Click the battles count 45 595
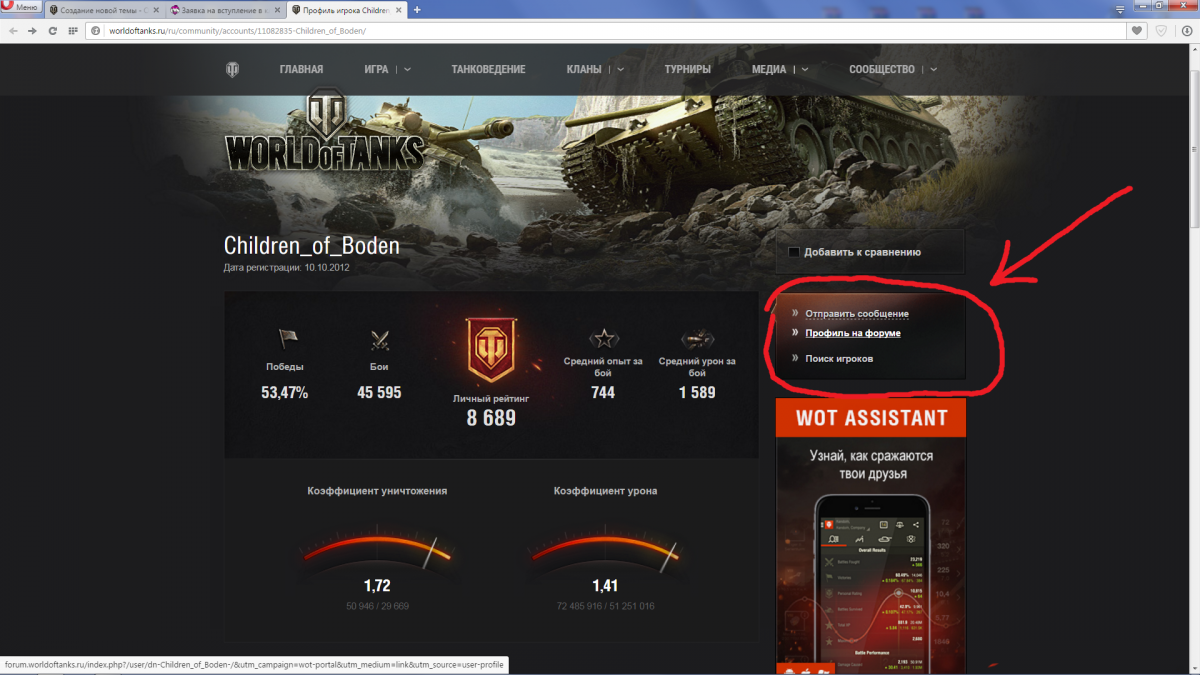The height and width of the screenshot is (675, 1200). [x=379, y=393]
